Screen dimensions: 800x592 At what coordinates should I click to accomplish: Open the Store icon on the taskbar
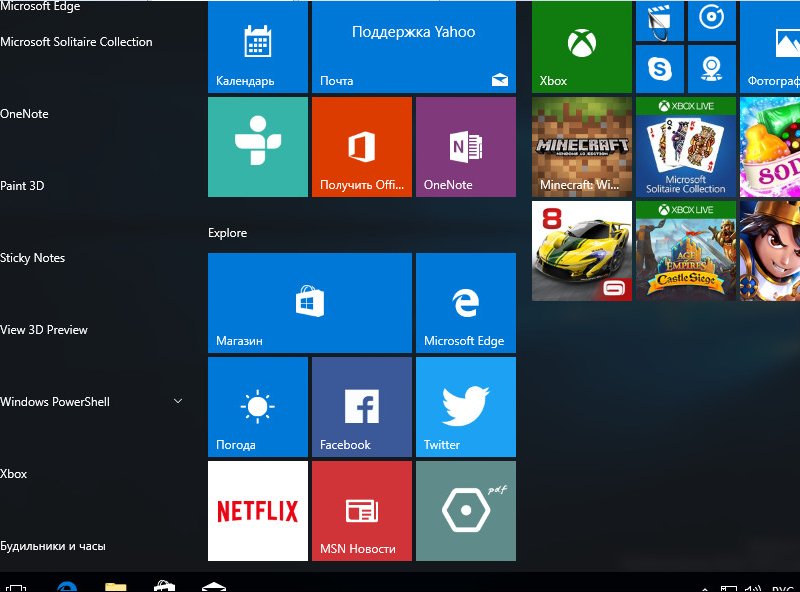click(164, 586)
